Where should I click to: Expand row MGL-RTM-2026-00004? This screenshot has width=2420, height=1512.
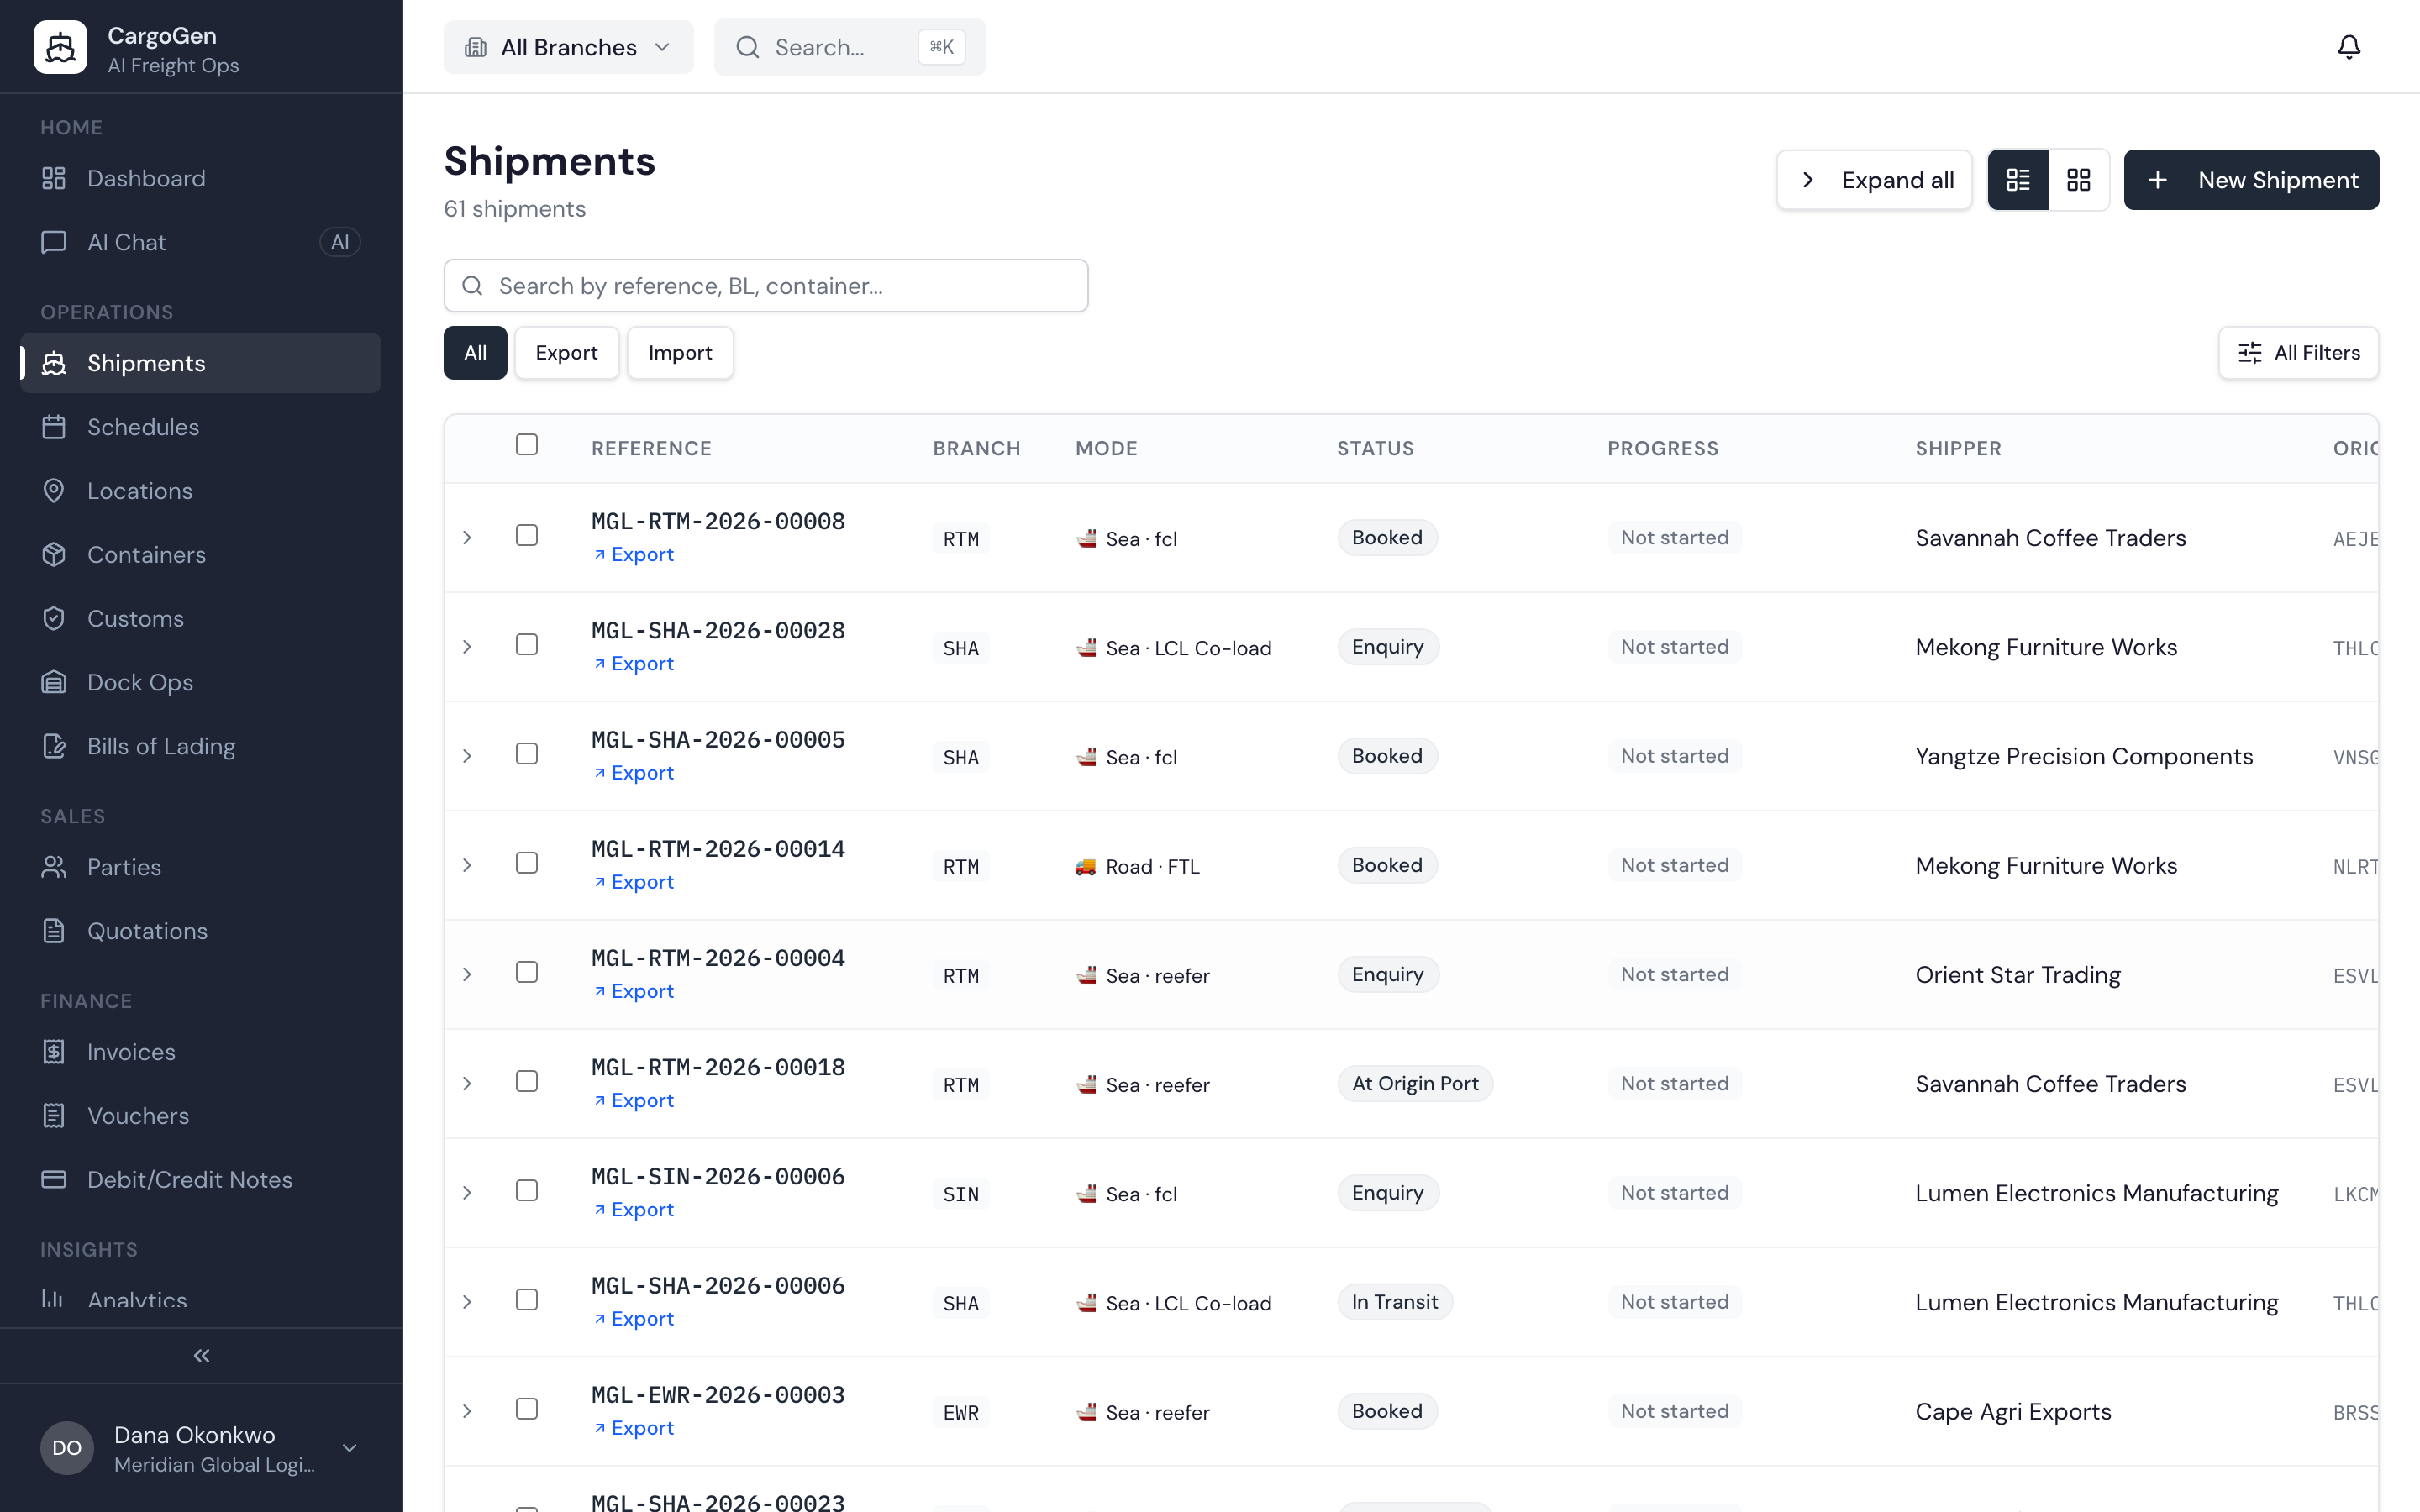(x=467, y=975)
